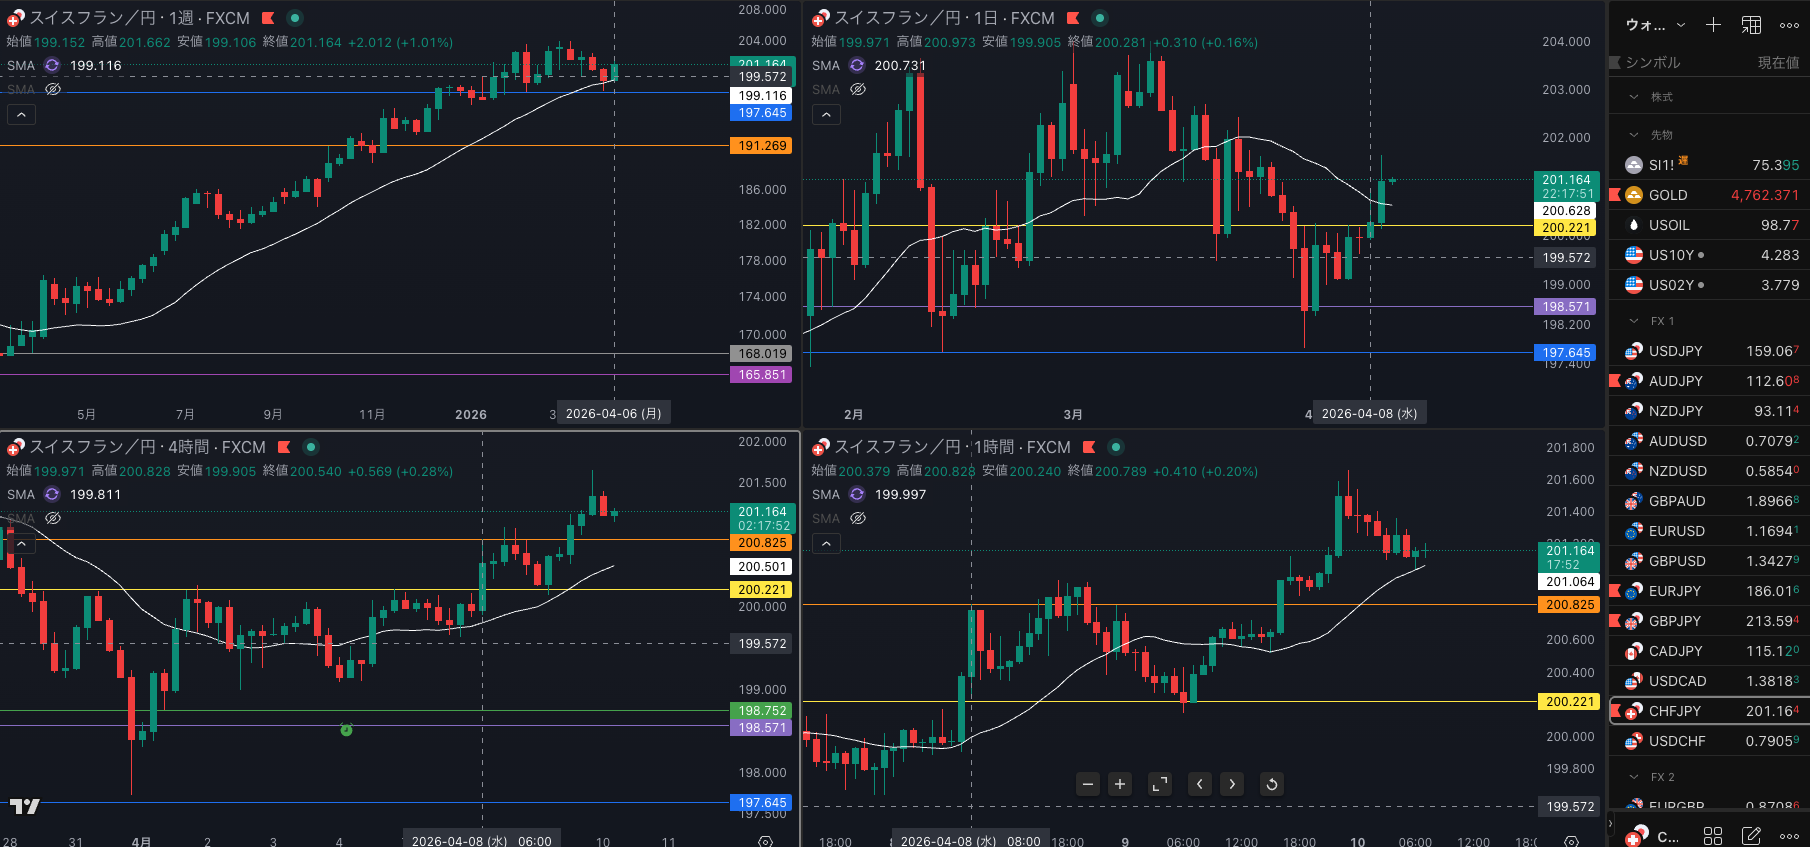Viewport: 1810px width, 847px height.
Task: Toggle the hidden SMA eye on the 1-hour chart
Action: pos(858,518)
